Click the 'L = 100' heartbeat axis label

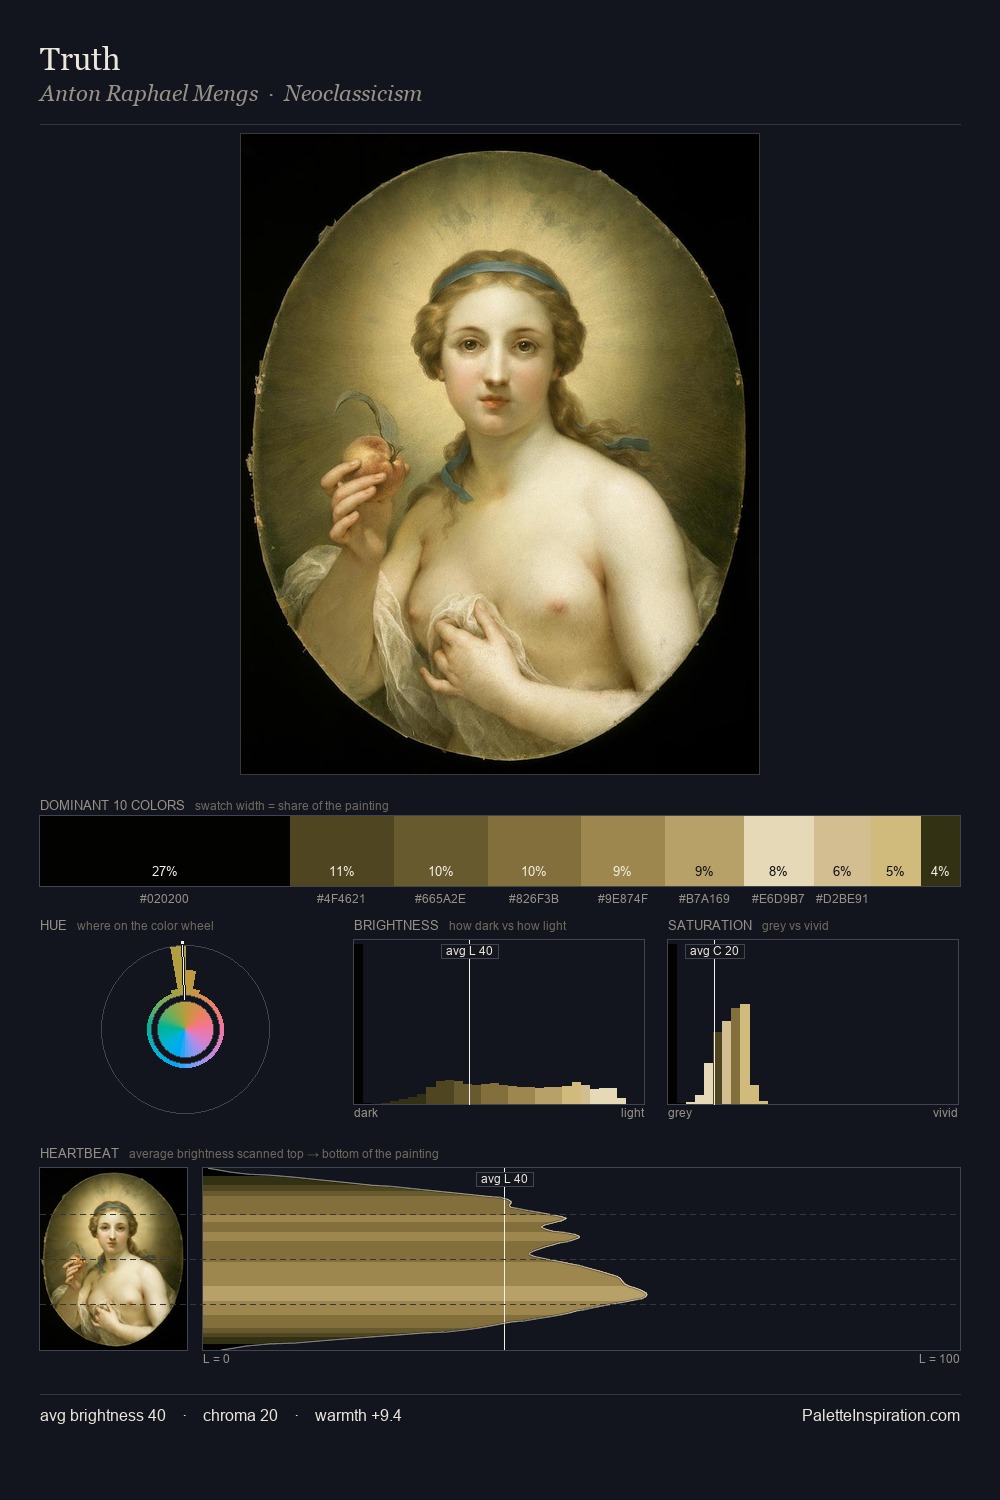[x=939, y=1359]
